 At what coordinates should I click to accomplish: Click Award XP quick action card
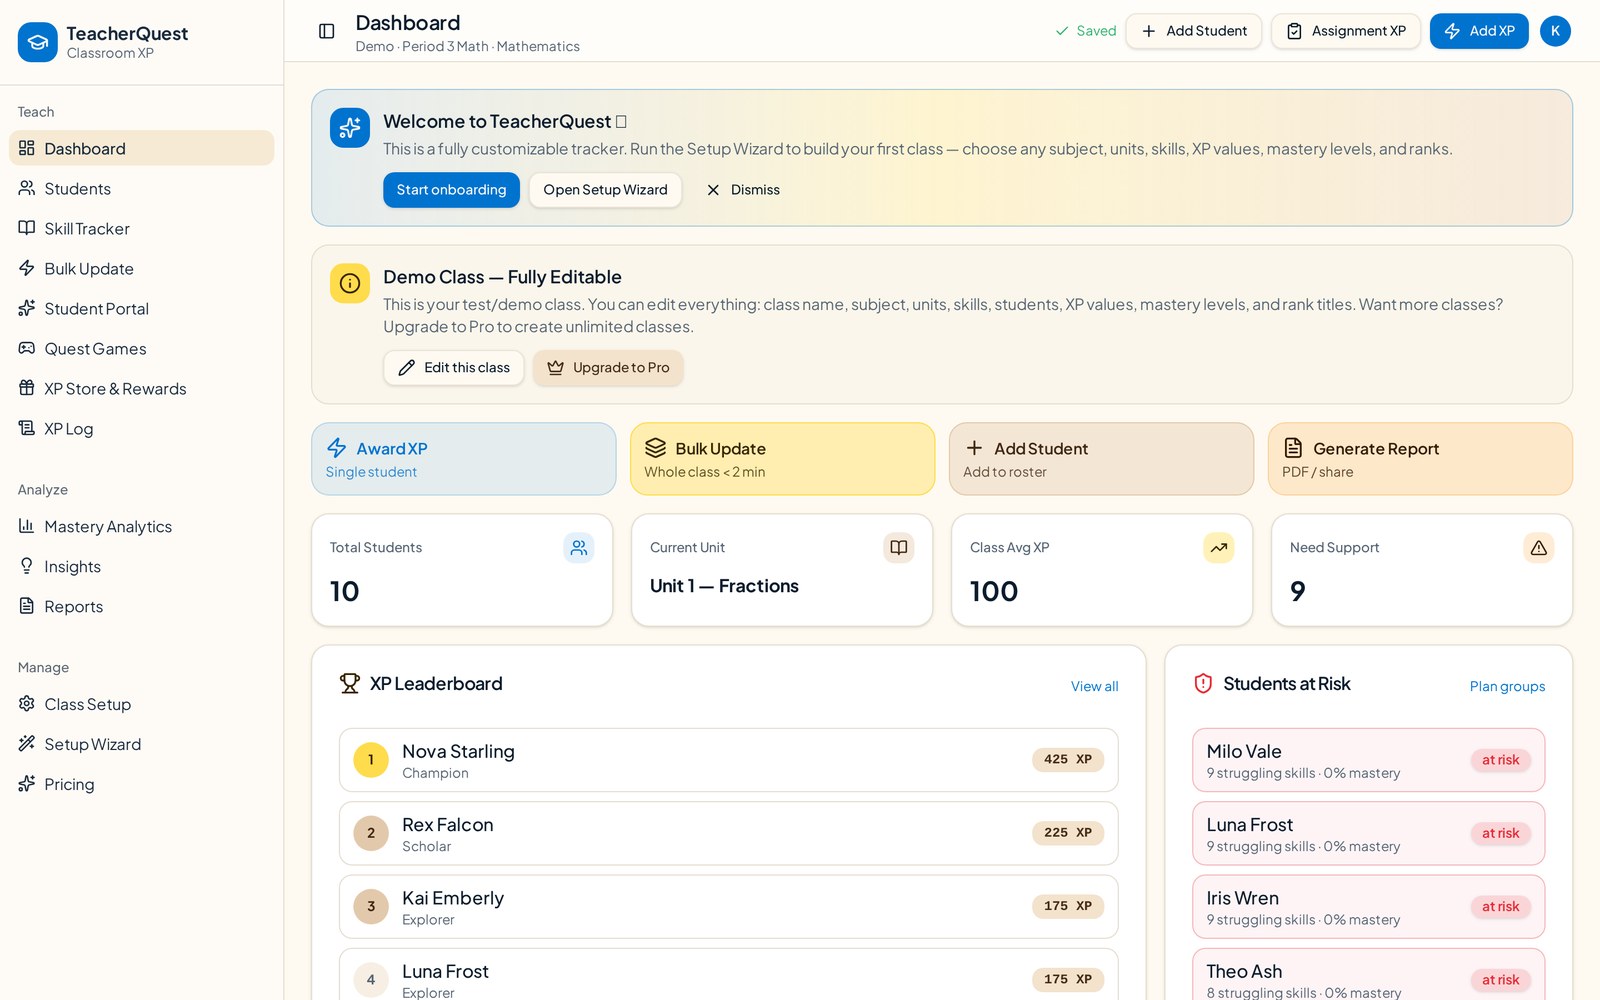coord(464,459)
